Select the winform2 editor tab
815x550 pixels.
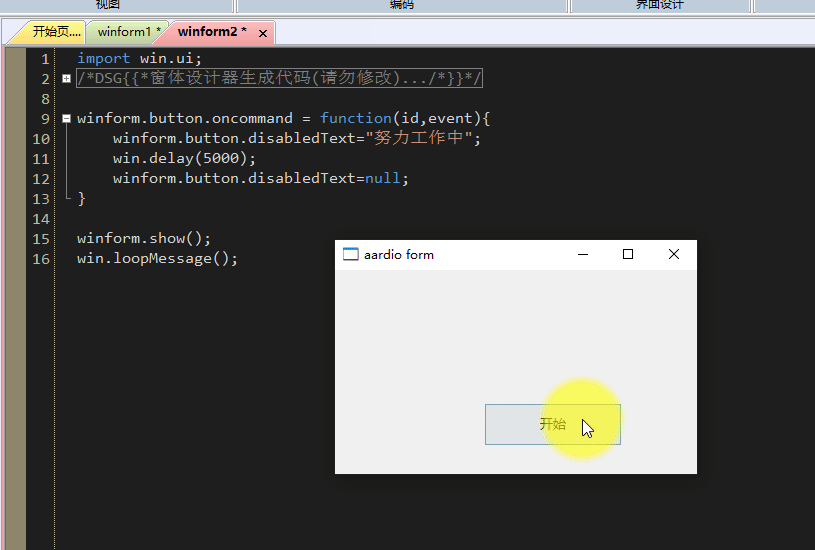[211, 32]
